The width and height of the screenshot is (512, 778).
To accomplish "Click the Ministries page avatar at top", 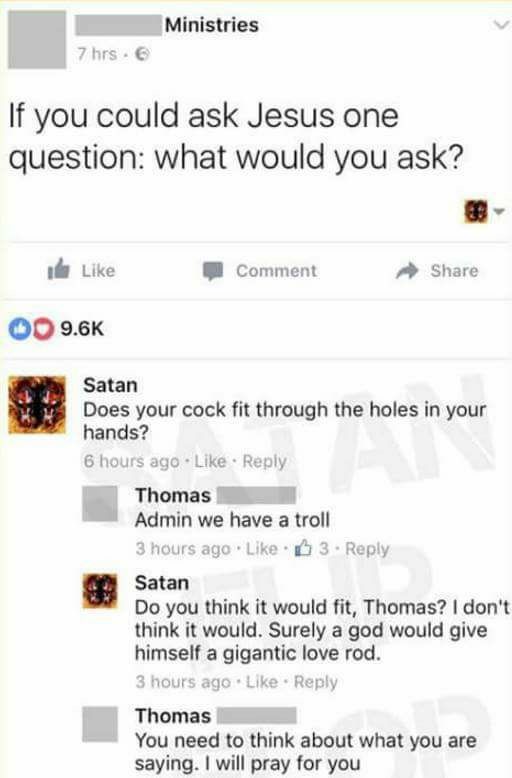I will point(37,40).
